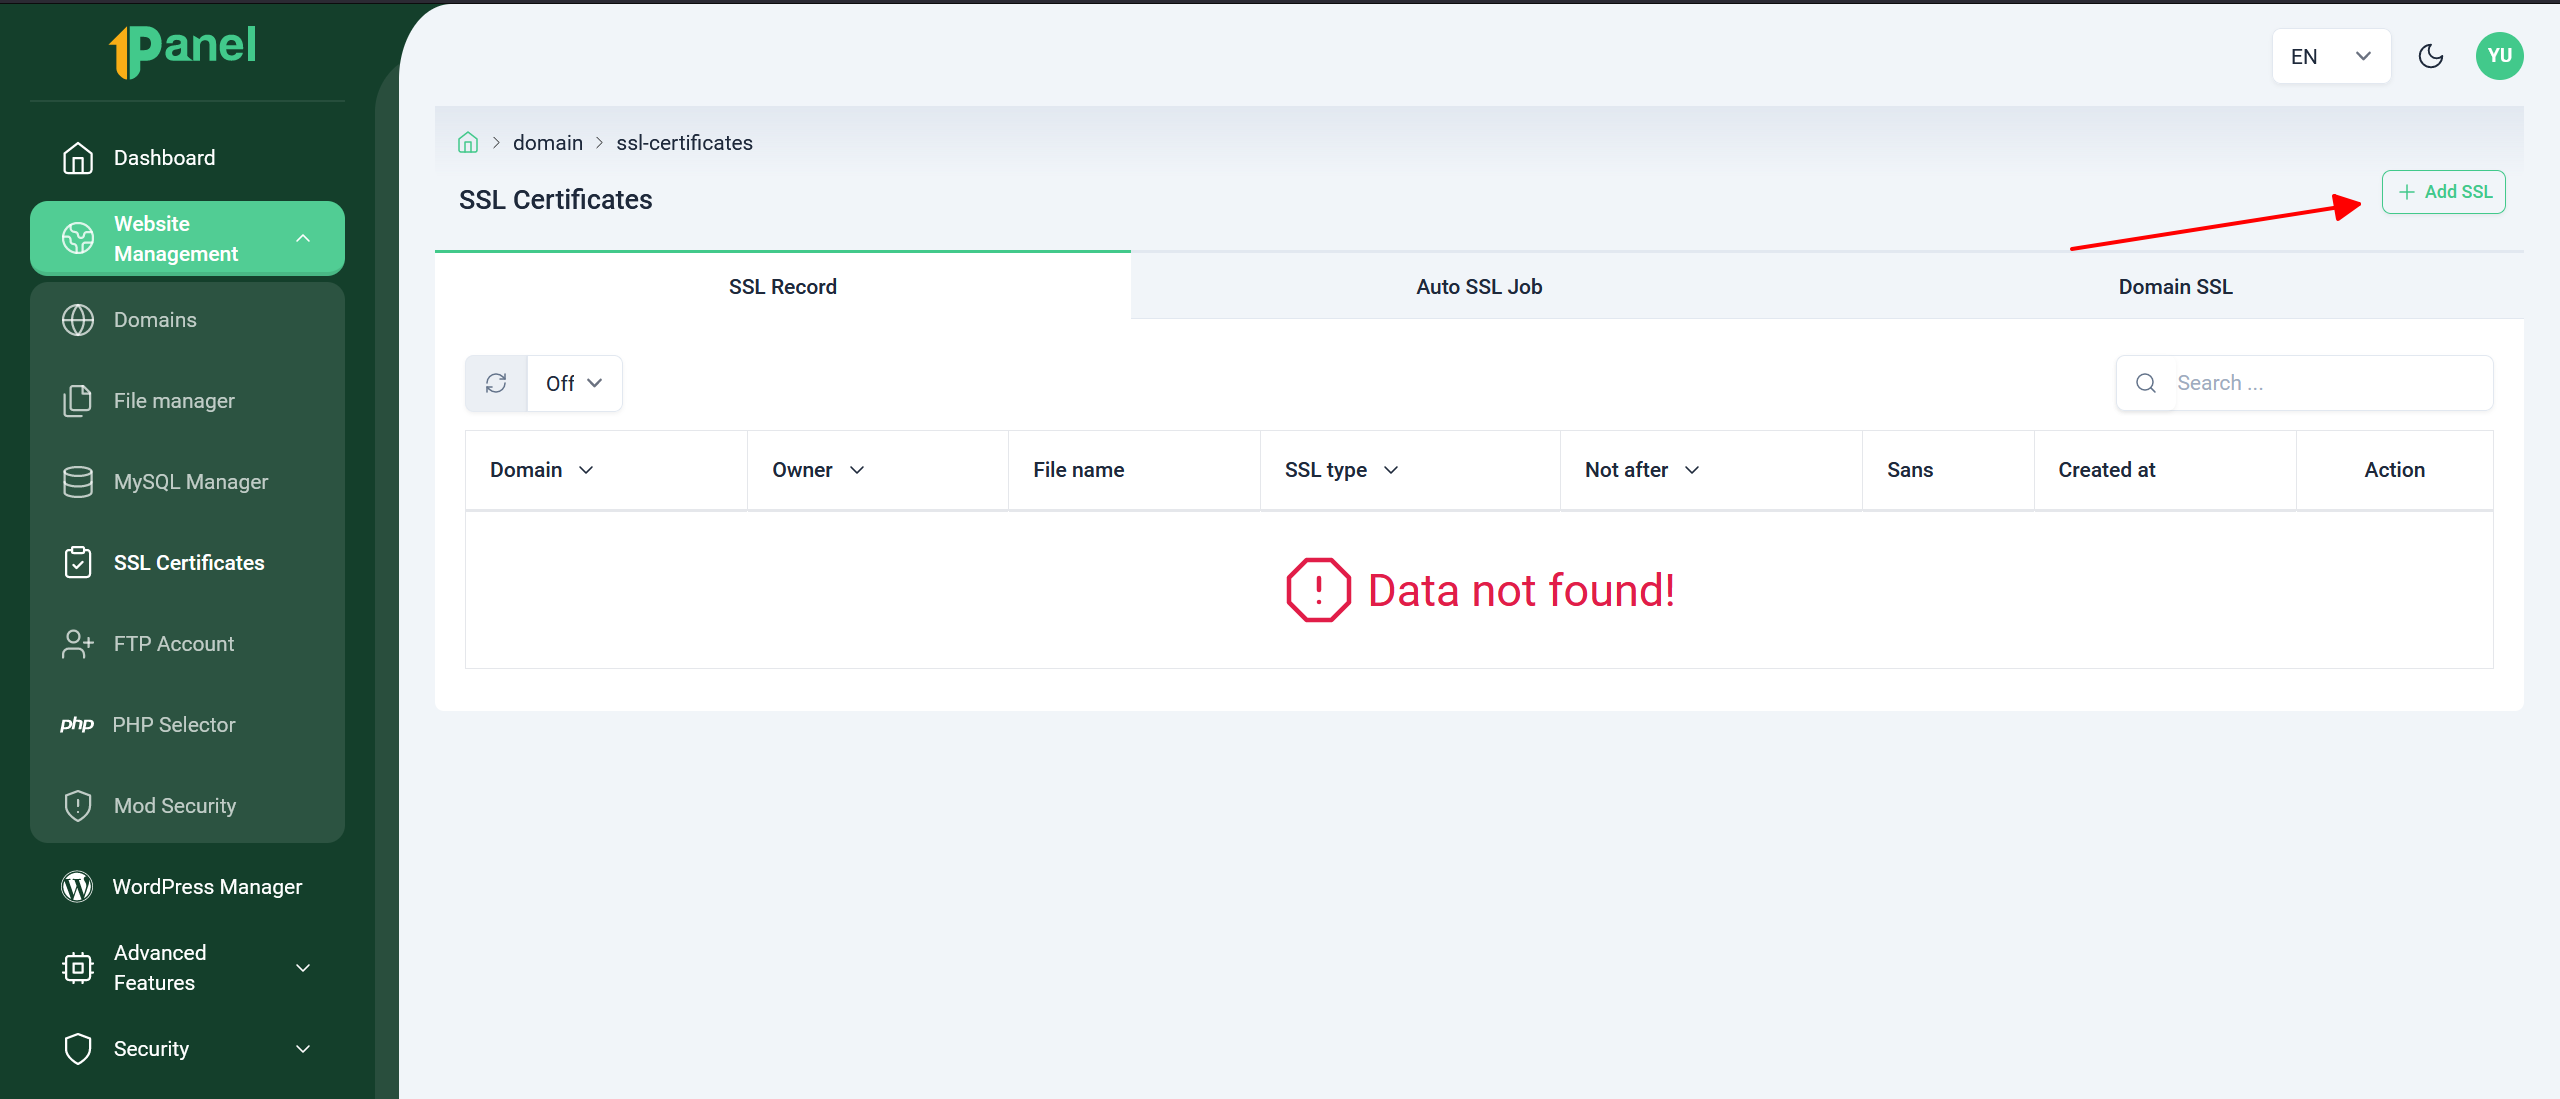Click the domain breadcrumb link
The width and height of the screenshot is (2560, 1099).
[x=547, y=143]
